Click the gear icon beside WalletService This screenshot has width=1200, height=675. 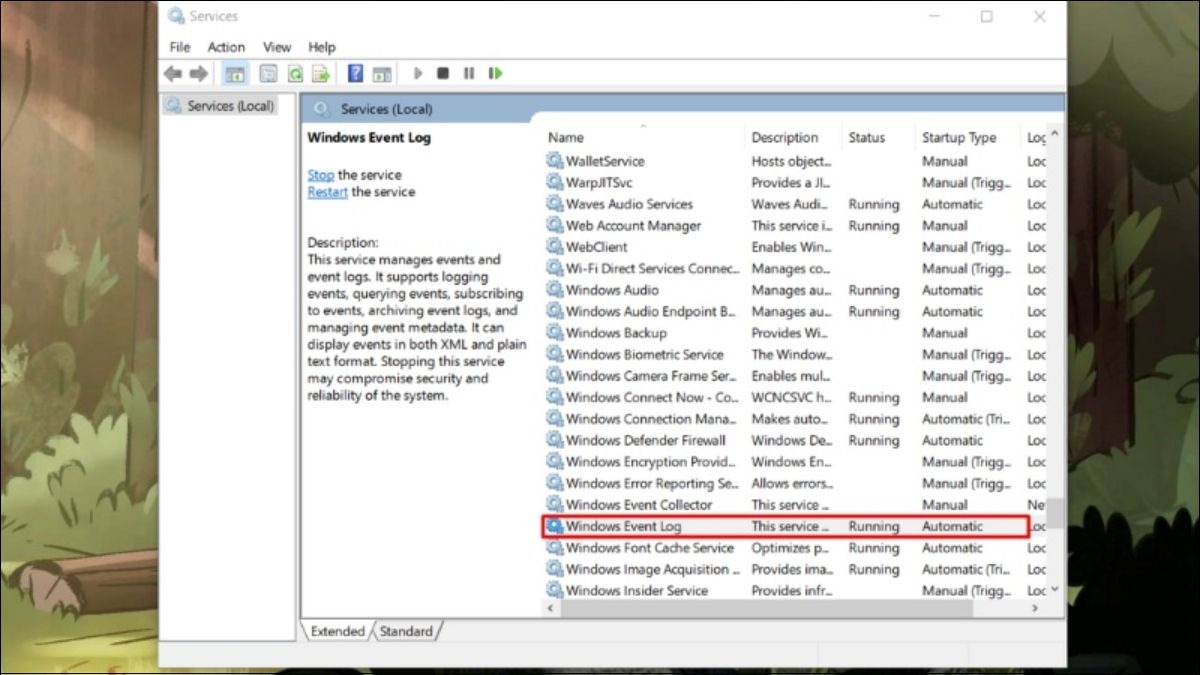(555, 161)
